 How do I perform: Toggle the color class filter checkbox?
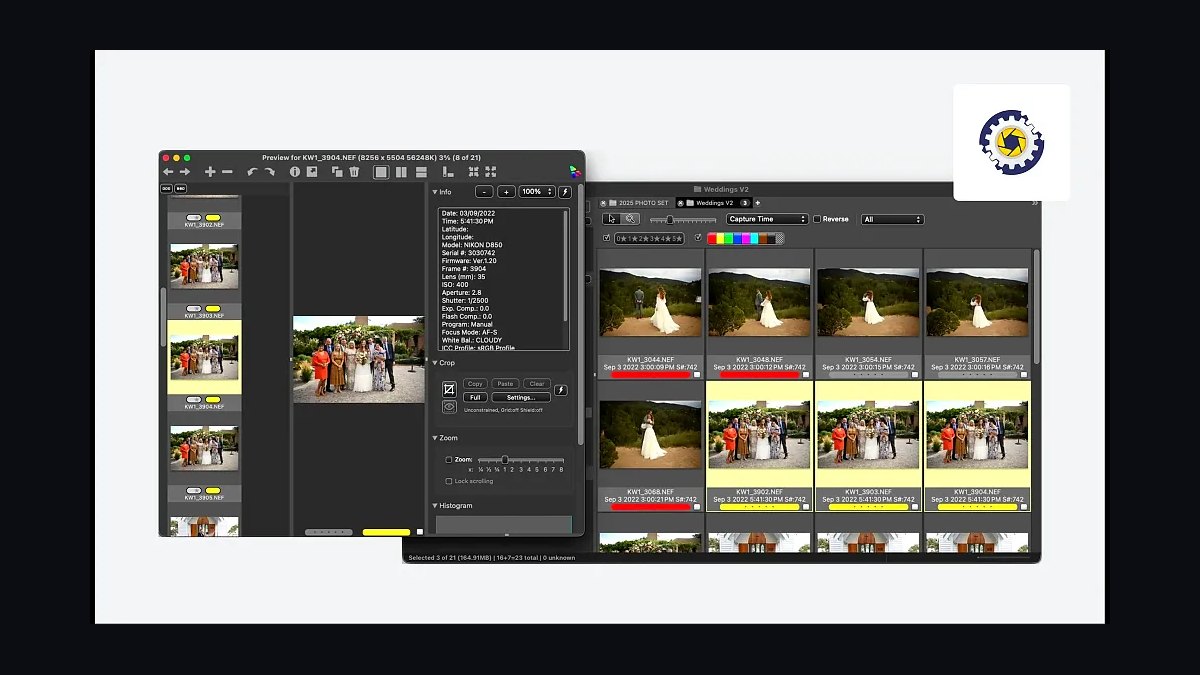coord(698,238)
